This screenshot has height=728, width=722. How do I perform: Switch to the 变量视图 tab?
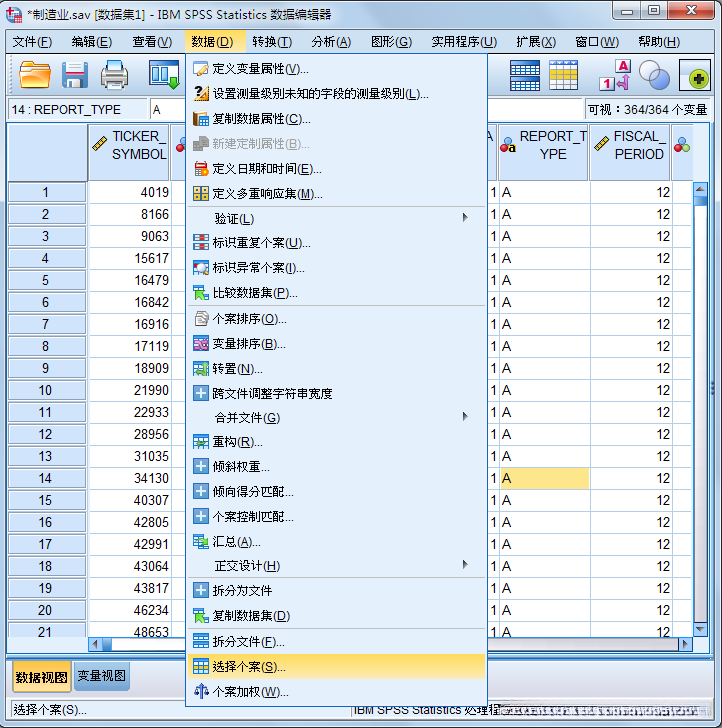coord(102,676)
